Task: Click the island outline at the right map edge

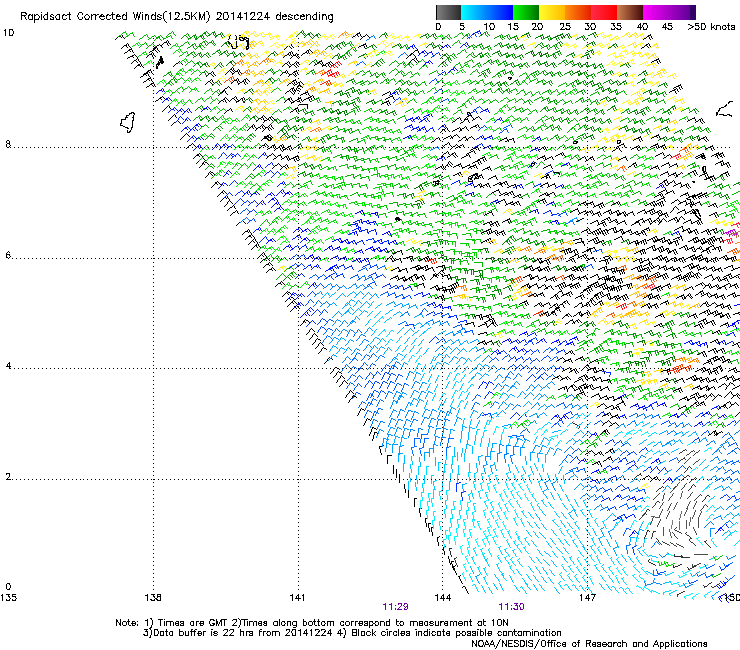Action: click(x=724, y=109)
